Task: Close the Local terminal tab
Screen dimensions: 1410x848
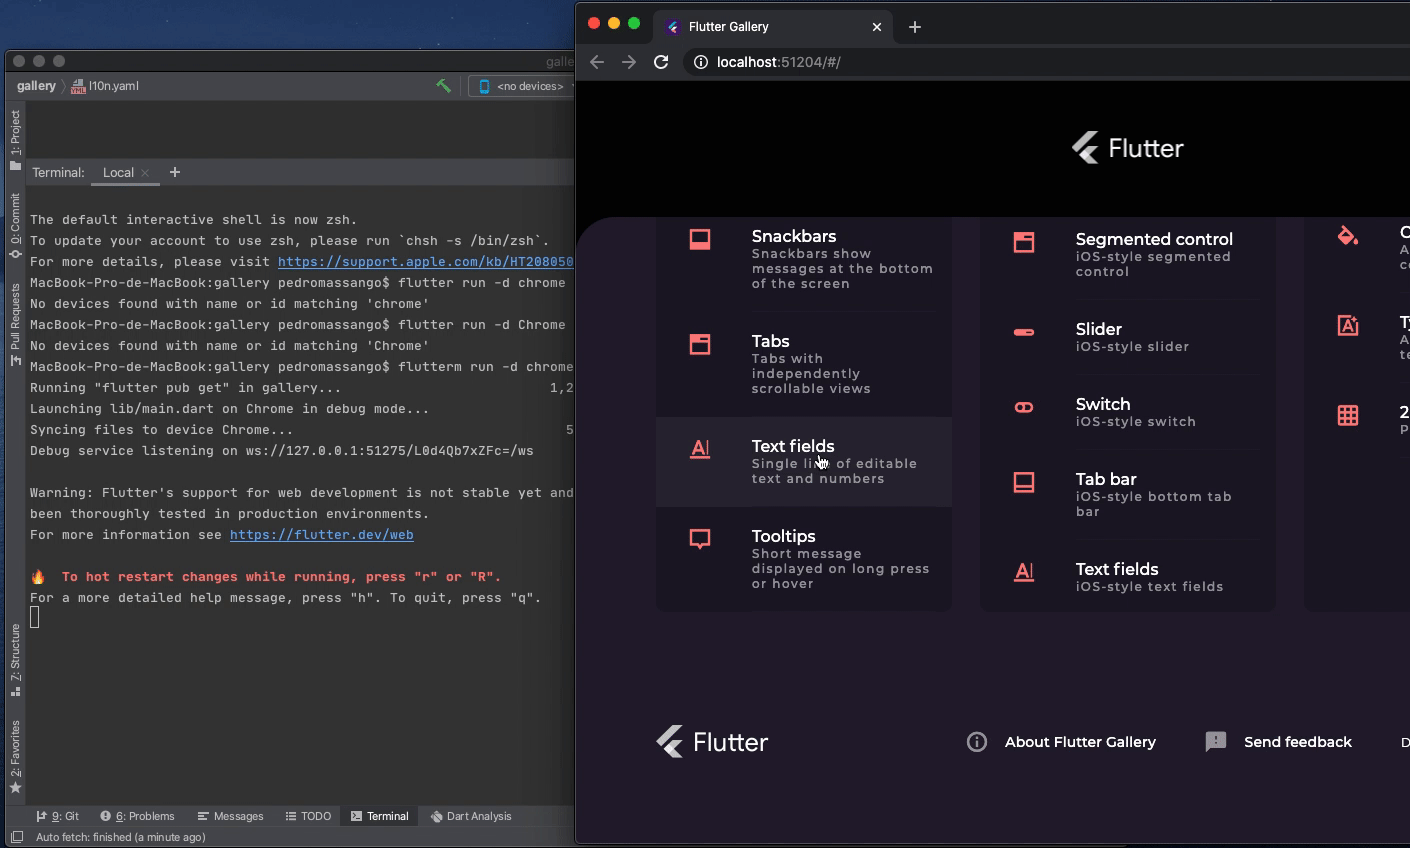Action: 145,173
